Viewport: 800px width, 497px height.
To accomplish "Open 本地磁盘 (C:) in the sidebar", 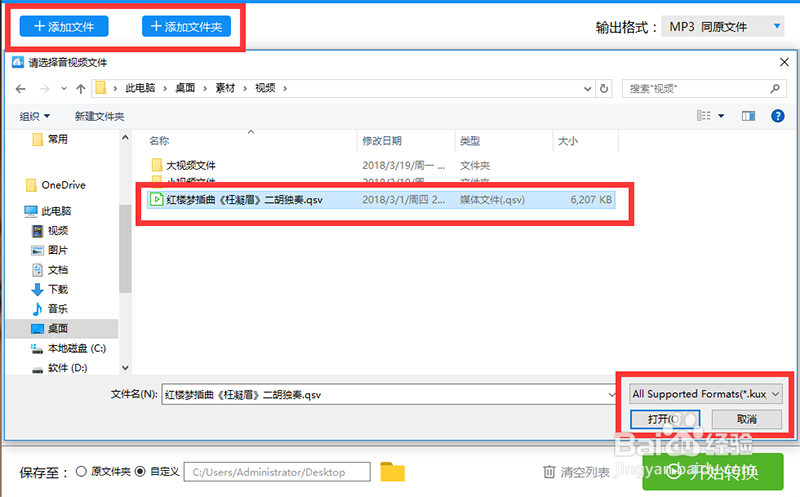I will [x=77, y=348].
